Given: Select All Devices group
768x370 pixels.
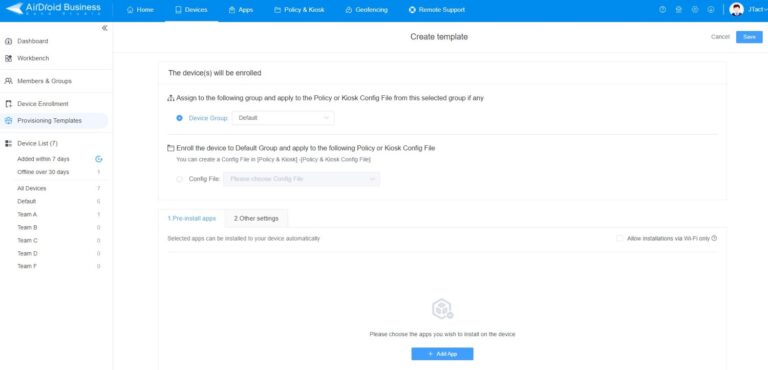Looking at the screenshot, I should (32, 189).
